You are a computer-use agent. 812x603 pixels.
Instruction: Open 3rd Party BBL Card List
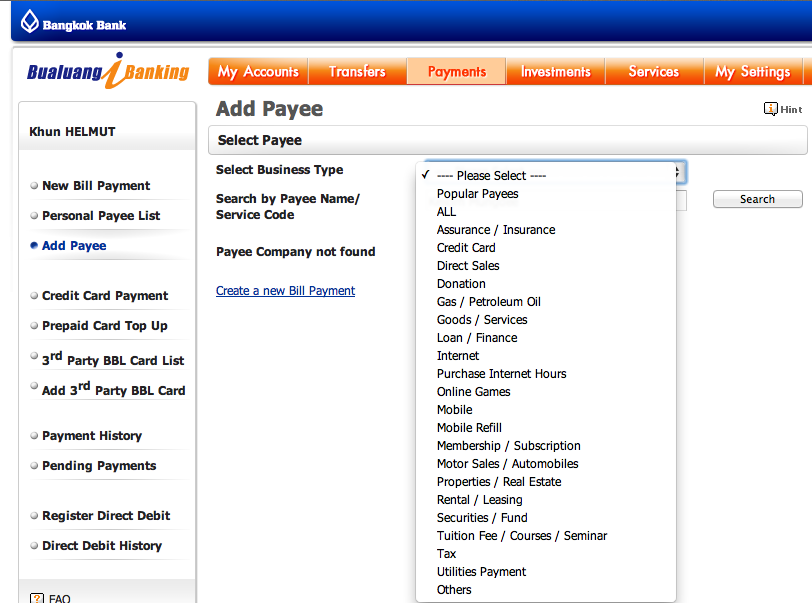(x=113, y=358)
